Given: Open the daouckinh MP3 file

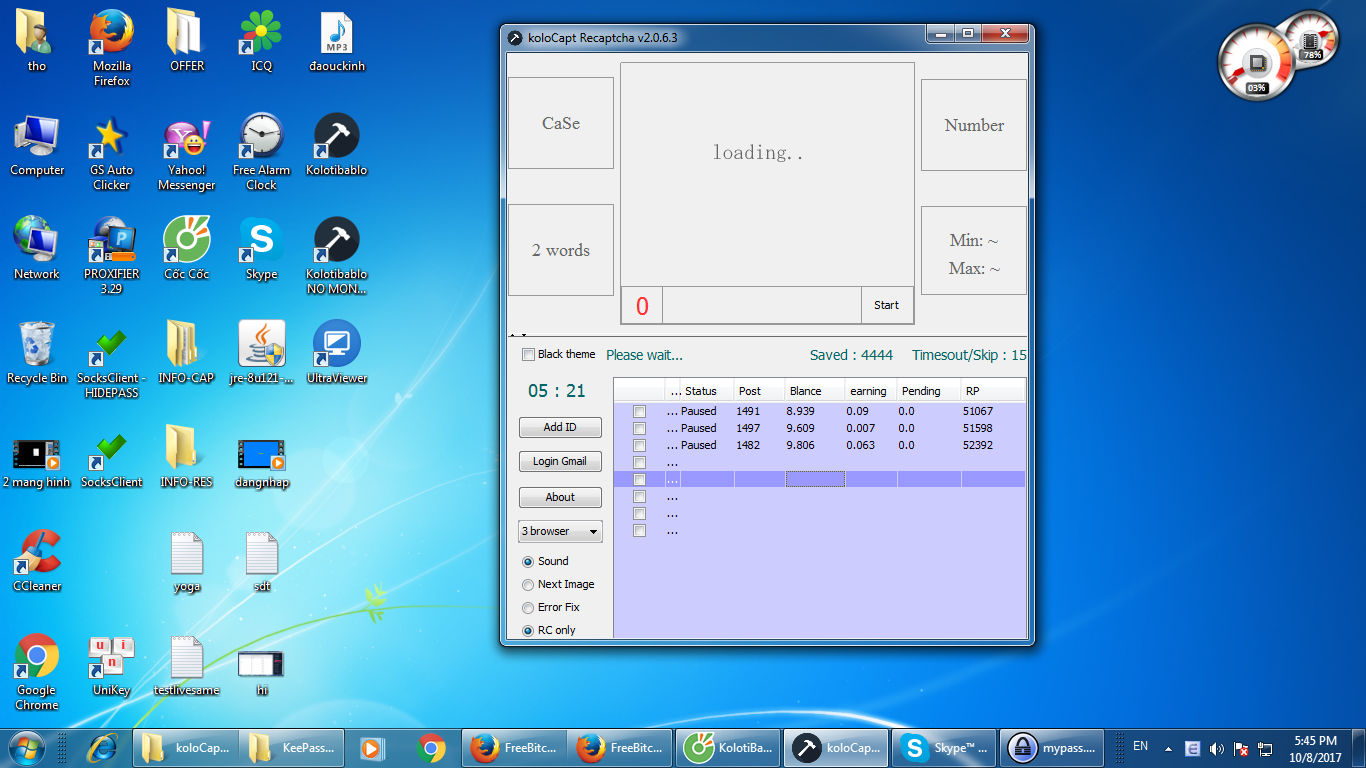Looking at the screenshot, I should (336, 40).
